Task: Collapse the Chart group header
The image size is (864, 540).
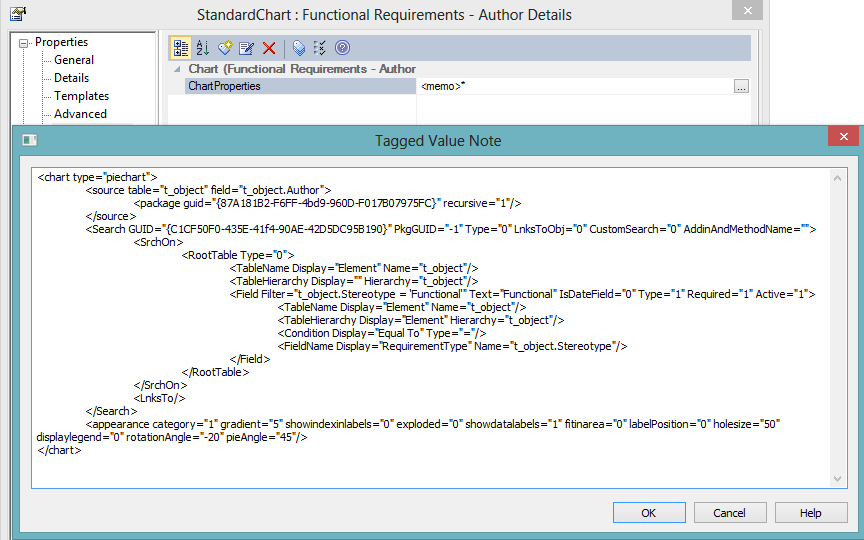Action: pos(178,69)
